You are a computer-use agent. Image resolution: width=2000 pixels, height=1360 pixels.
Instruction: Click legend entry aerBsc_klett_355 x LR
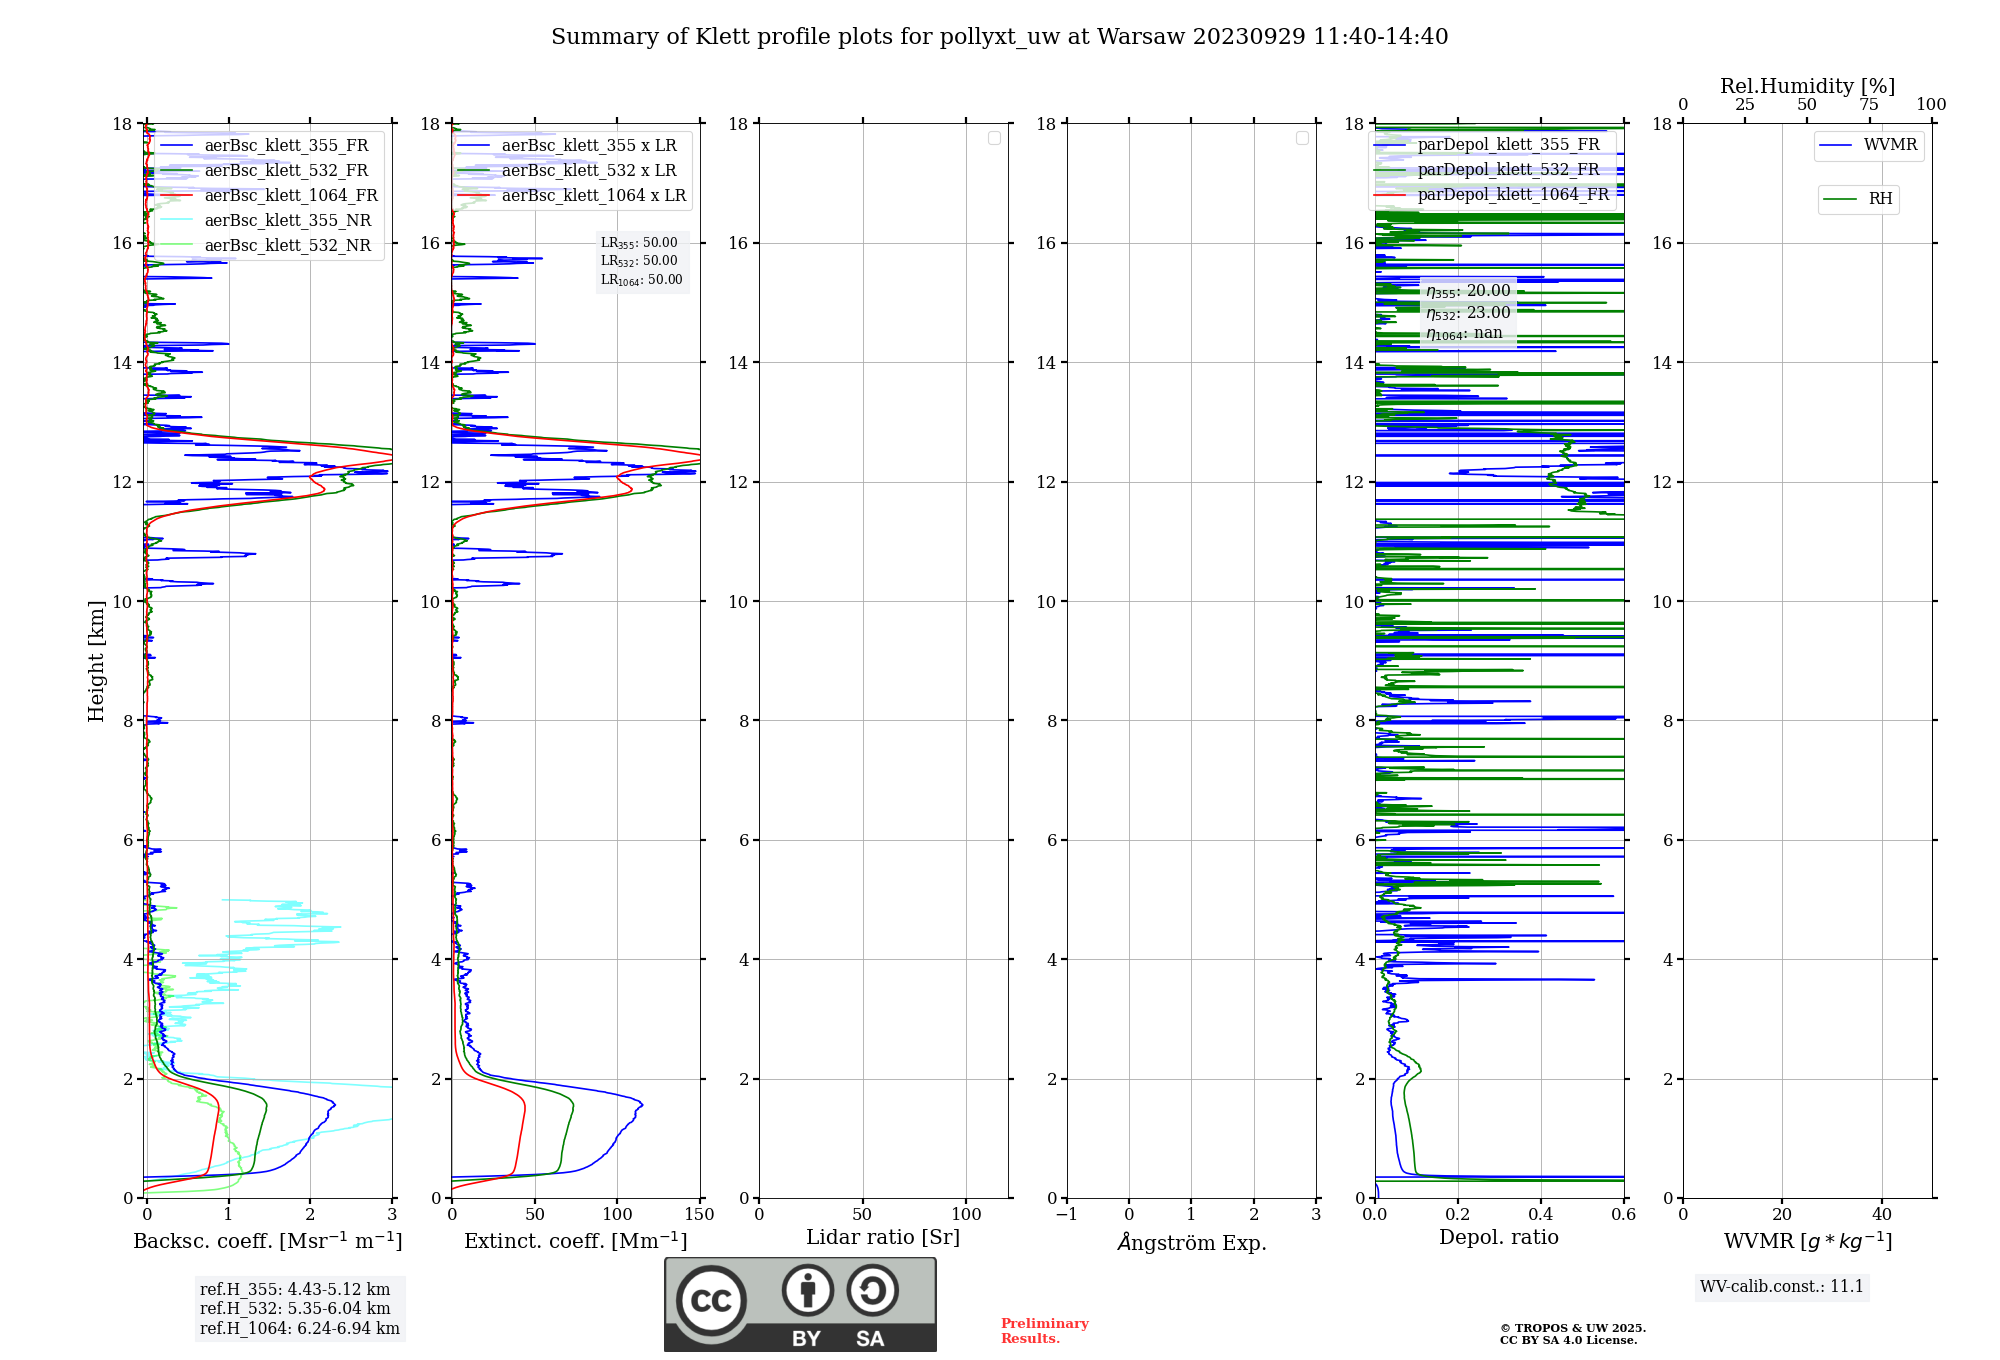[568, 146]
